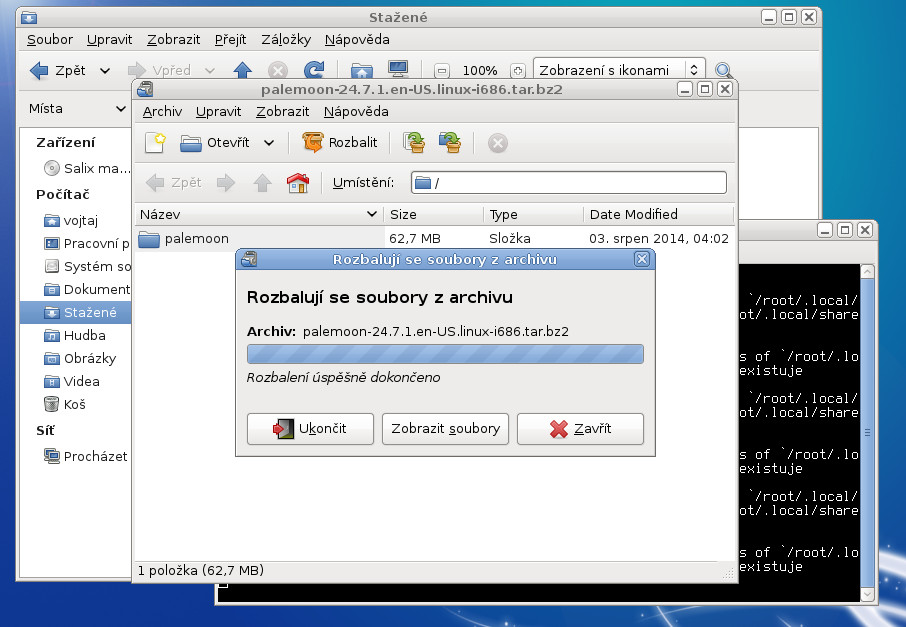906x627 pixels.
Task: Expand the Otevřít recent archives dropdown arrow
Action: pyautogui.click(x=269, y=143)
